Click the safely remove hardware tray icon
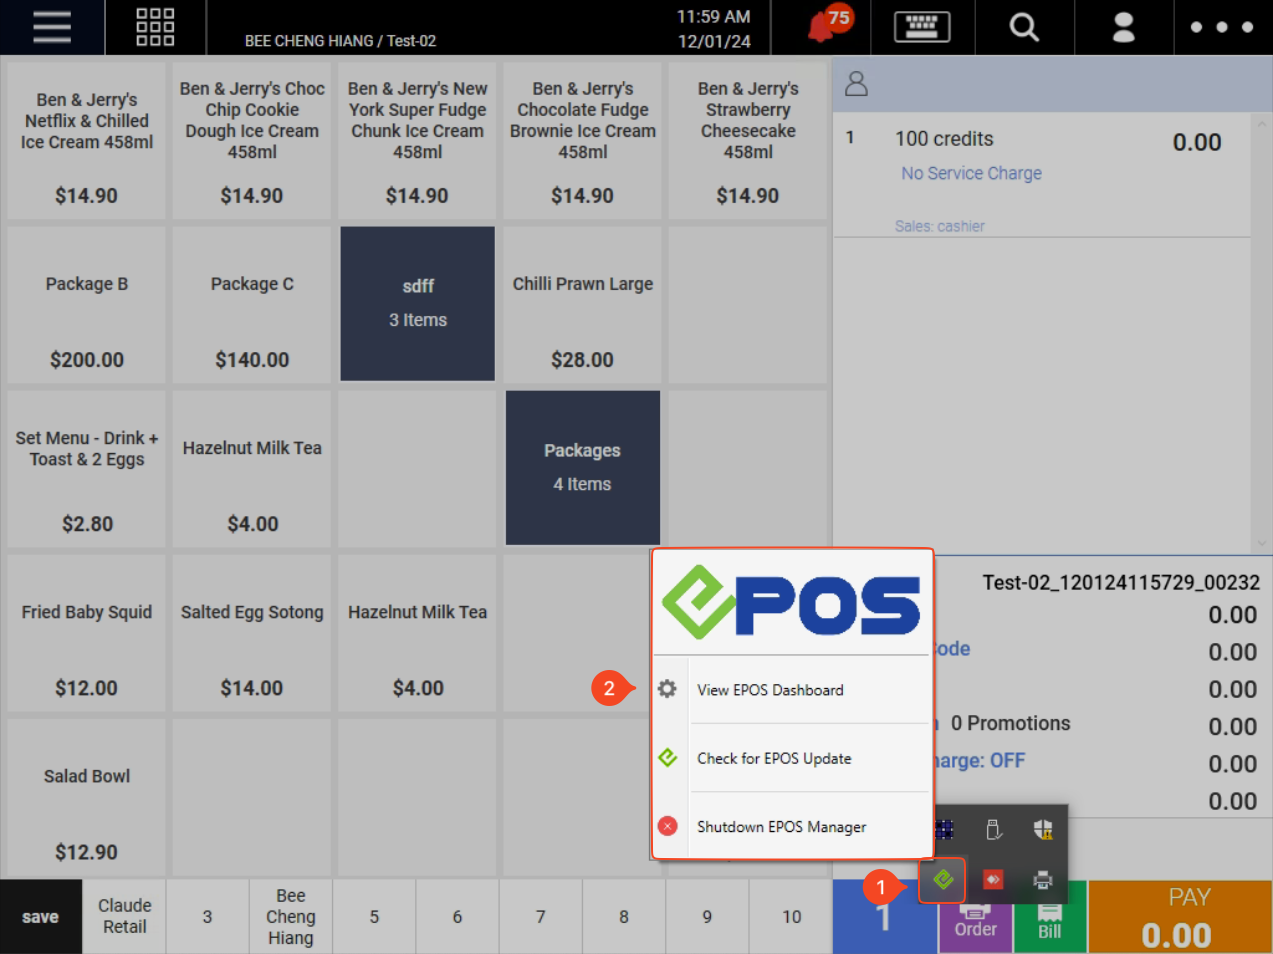This screenshot has height=954, width=1273. tap(993, 830)
